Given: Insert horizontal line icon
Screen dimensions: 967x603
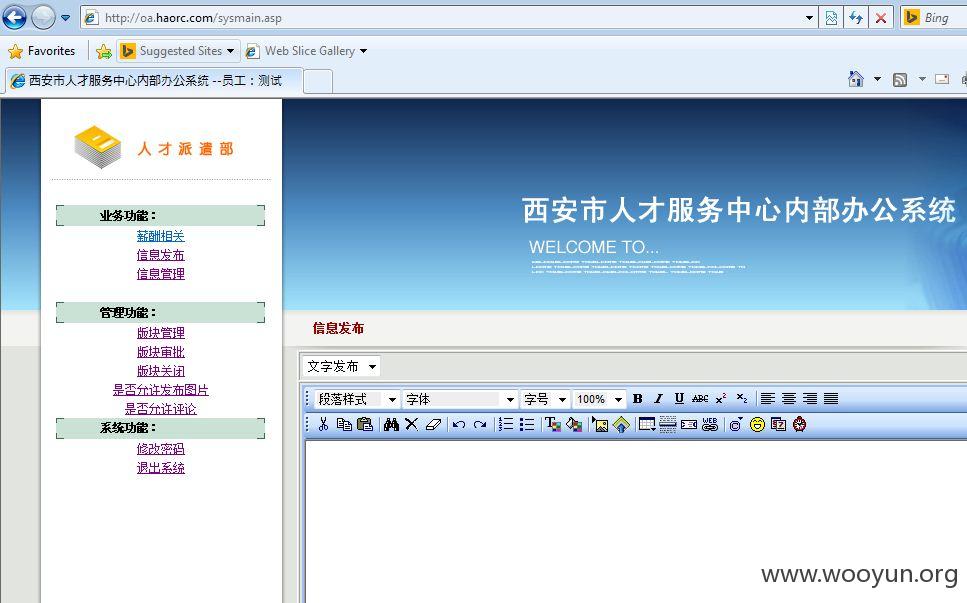Looking at the screenshot, I should click(x=668, y=424).
